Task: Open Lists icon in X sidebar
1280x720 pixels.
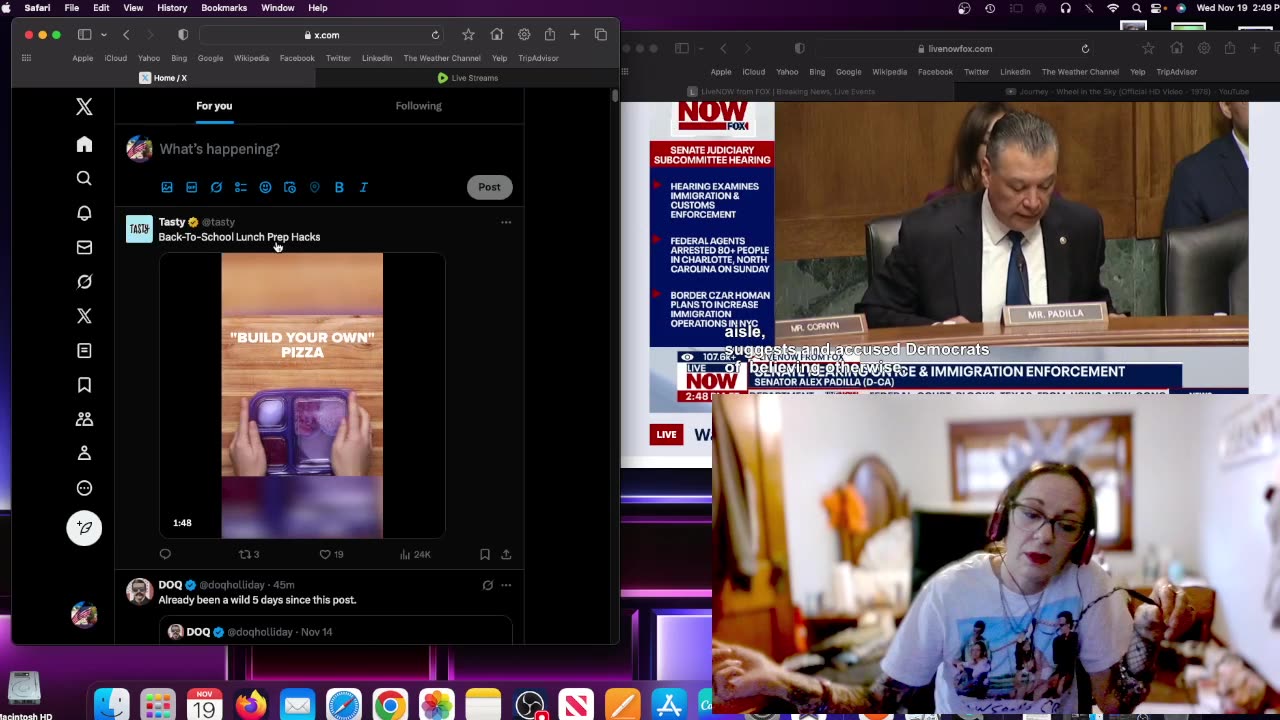Action: pyautogui.click(x=84, y=351)
